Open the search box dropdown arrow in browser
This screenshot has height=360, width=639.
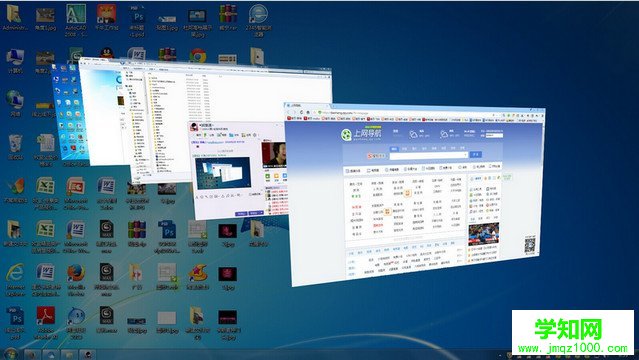[x=465, y=155]
